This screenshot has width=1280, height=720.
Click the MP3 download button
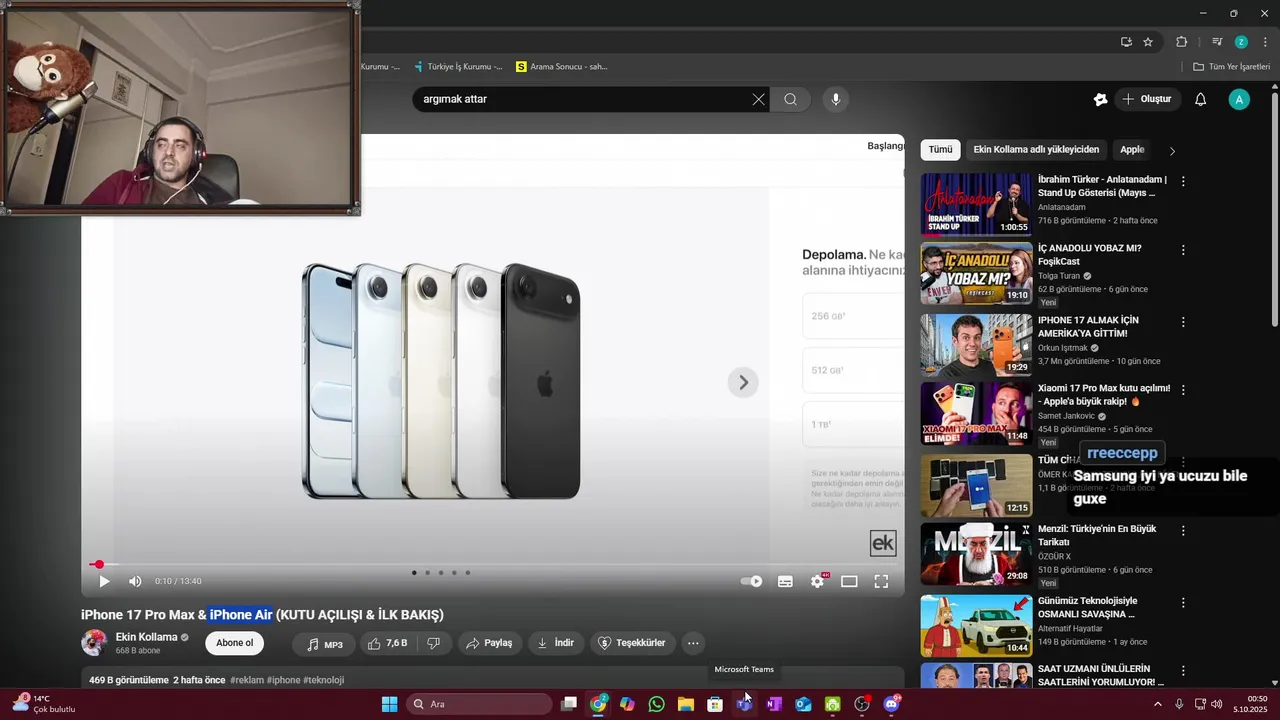(324, 643)
